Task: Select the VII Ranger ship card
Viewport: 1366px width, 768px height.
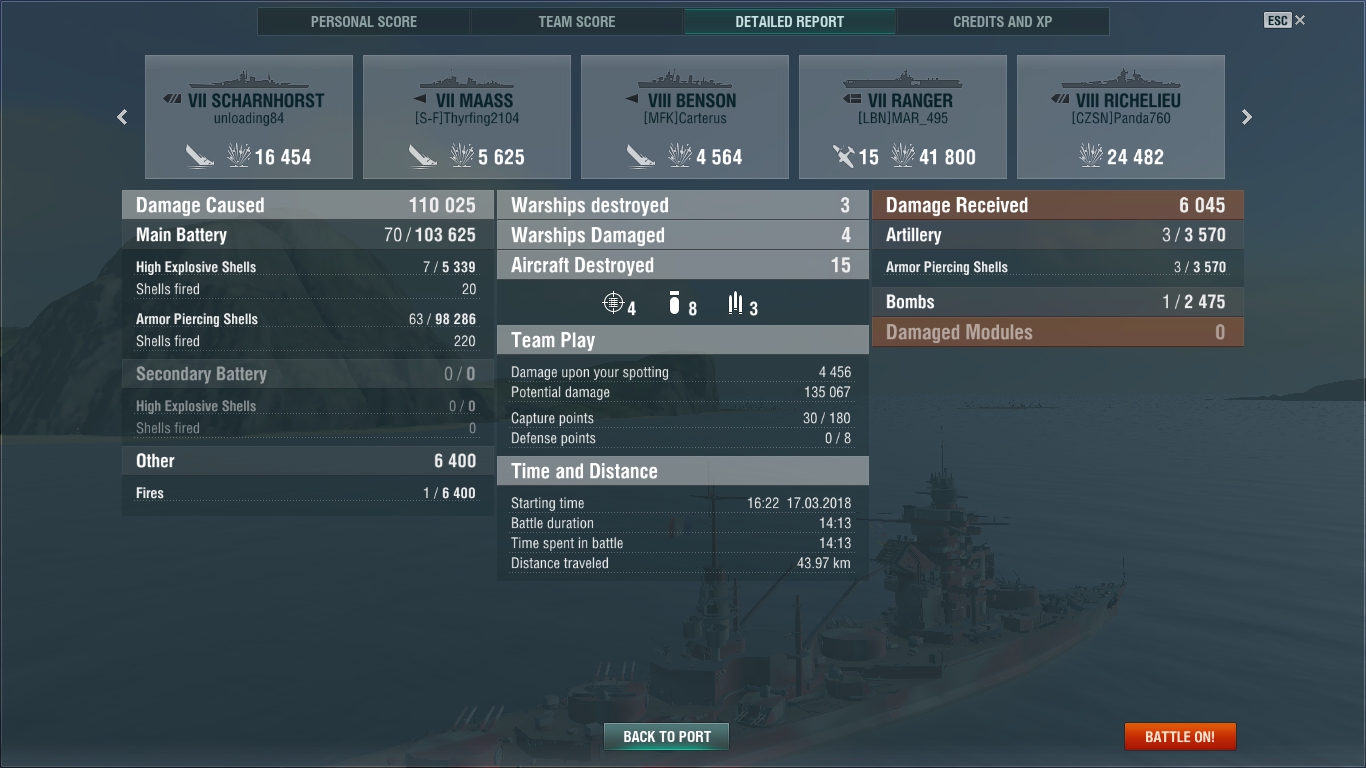Action: point(903,117)
